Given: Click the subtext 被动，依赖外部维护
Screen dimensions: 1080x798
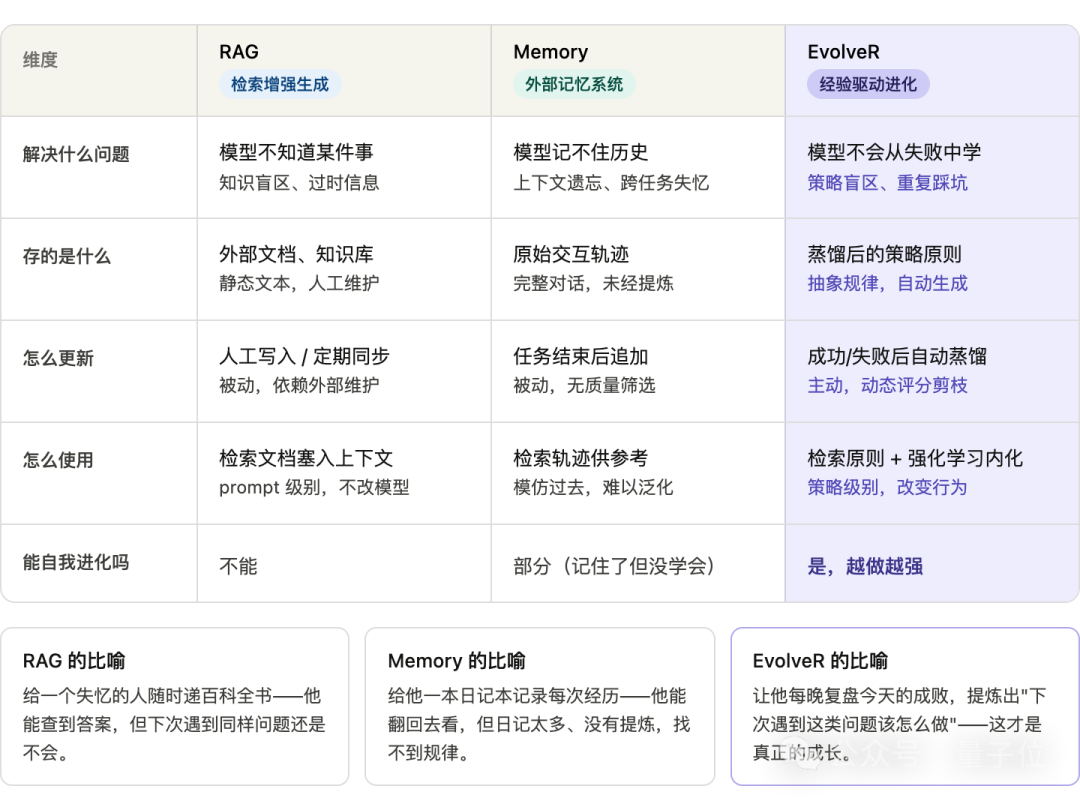Looking at the screenshot, I should [299, 385].
